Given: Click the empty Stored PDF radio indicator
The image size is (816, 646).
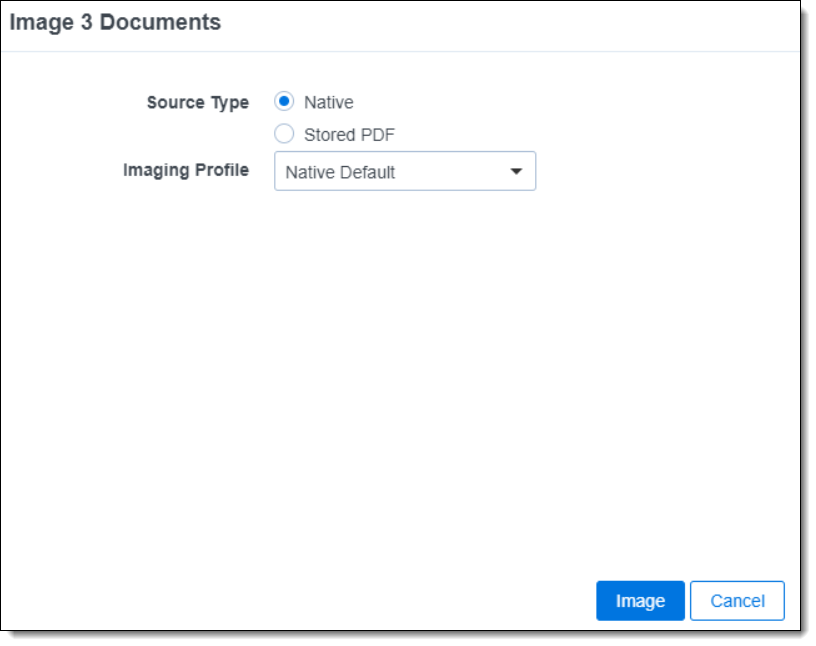Looking at the screenshot, I should pyautogui.click(x=284, y=133).
